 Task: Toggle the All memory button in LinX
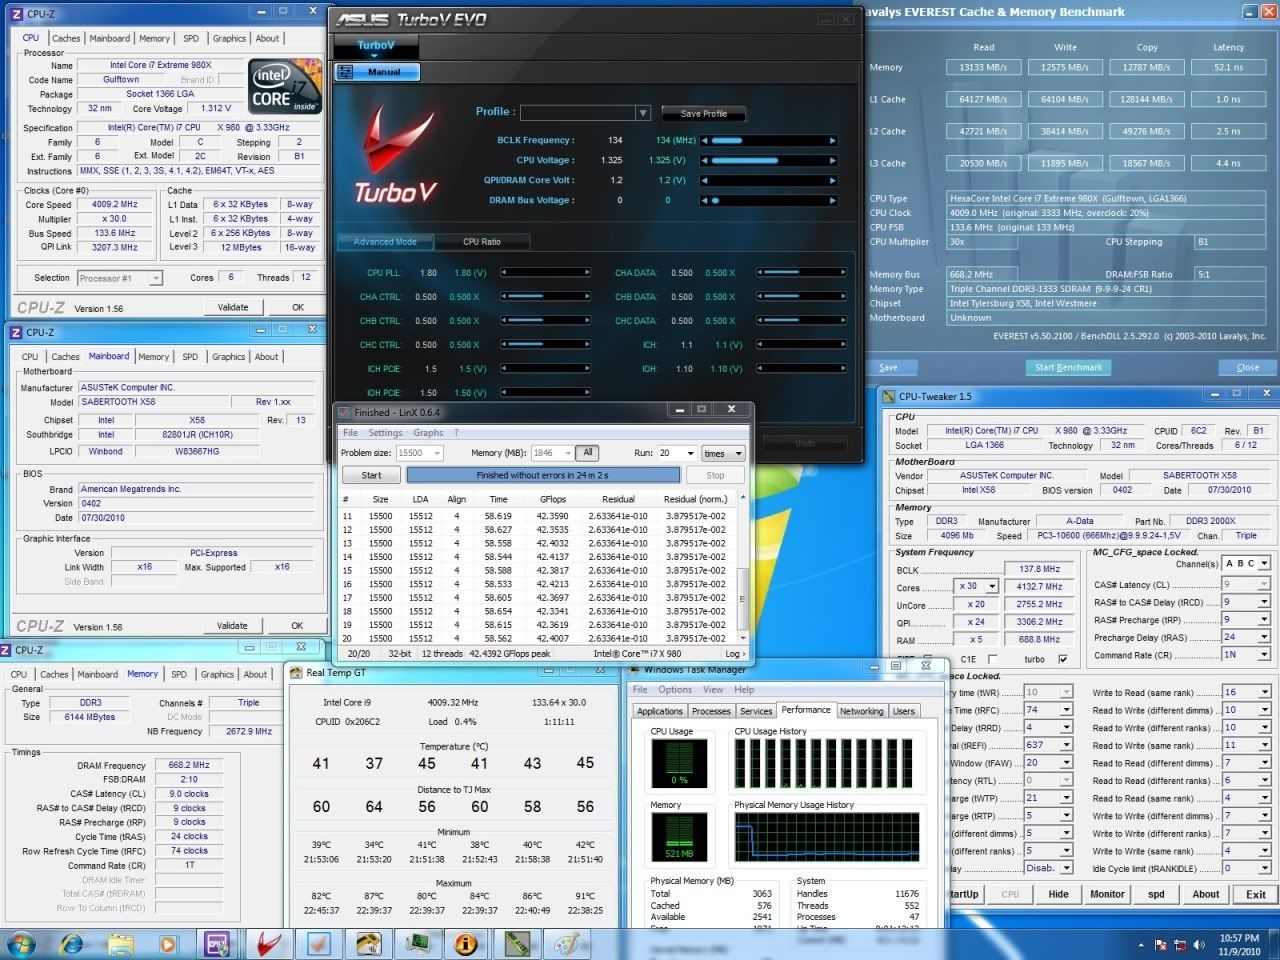588,453
